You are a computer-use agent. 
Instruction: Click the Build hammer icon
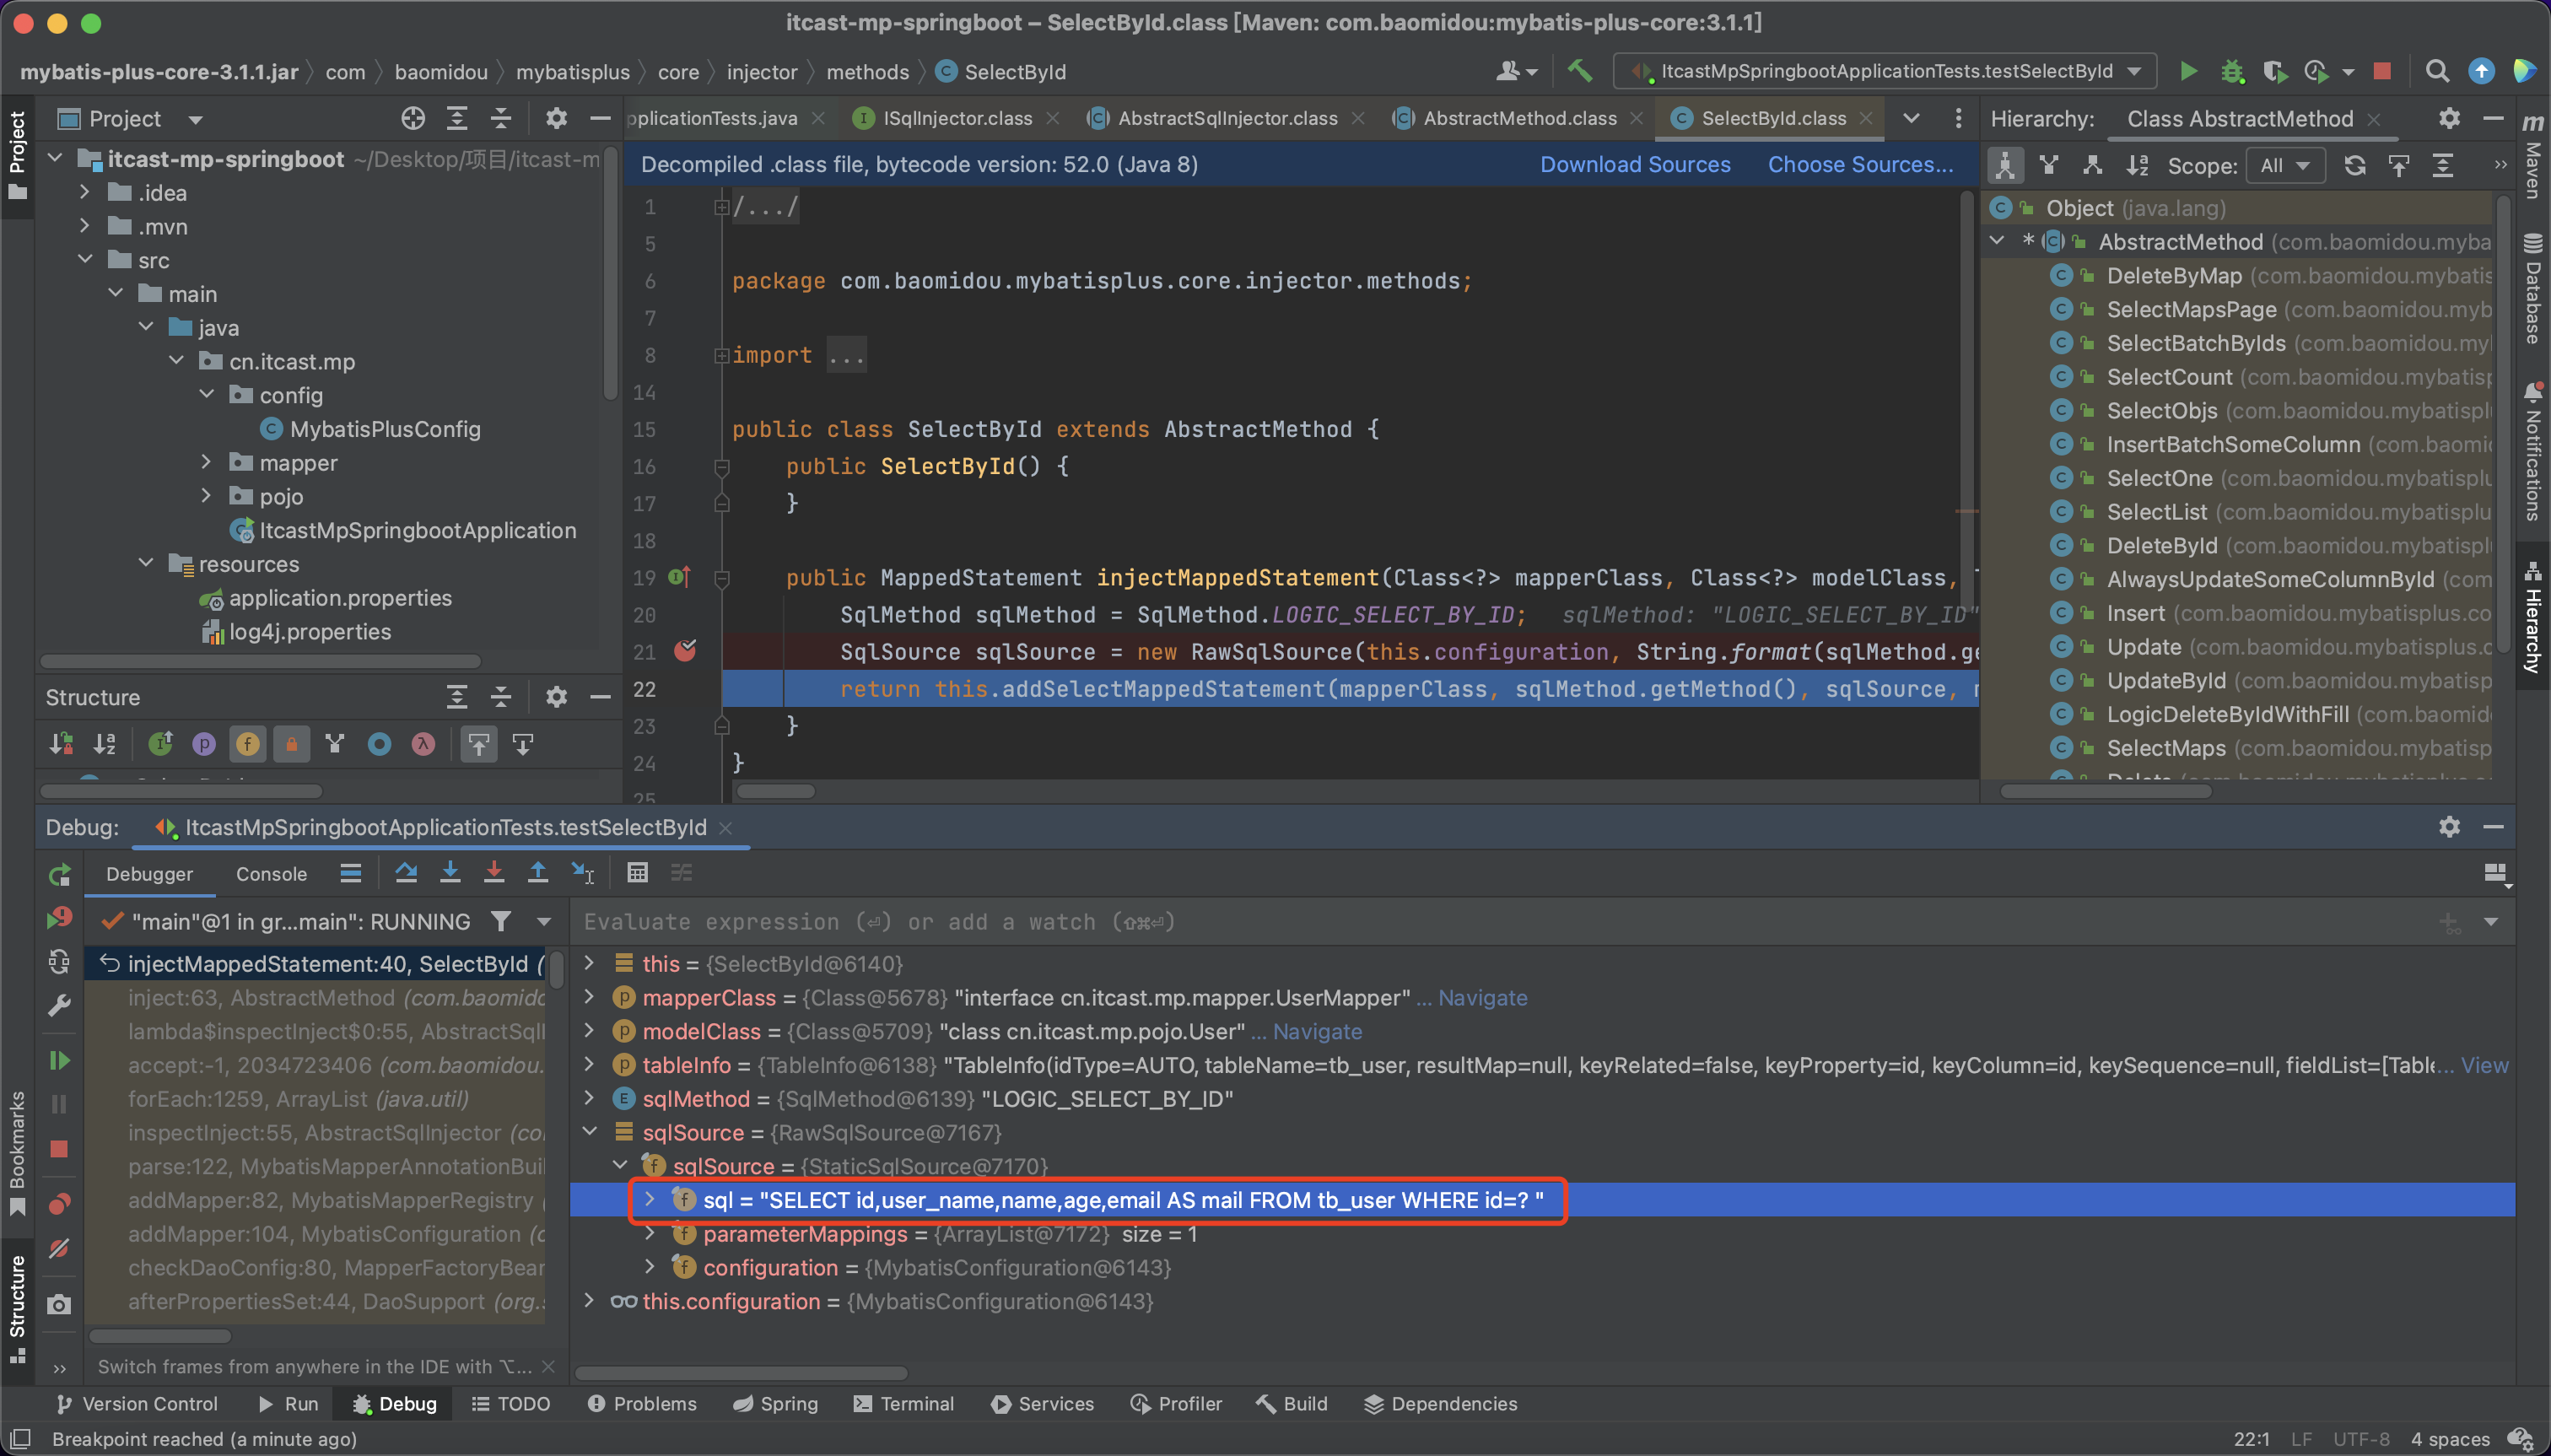tap(1579, 71)
